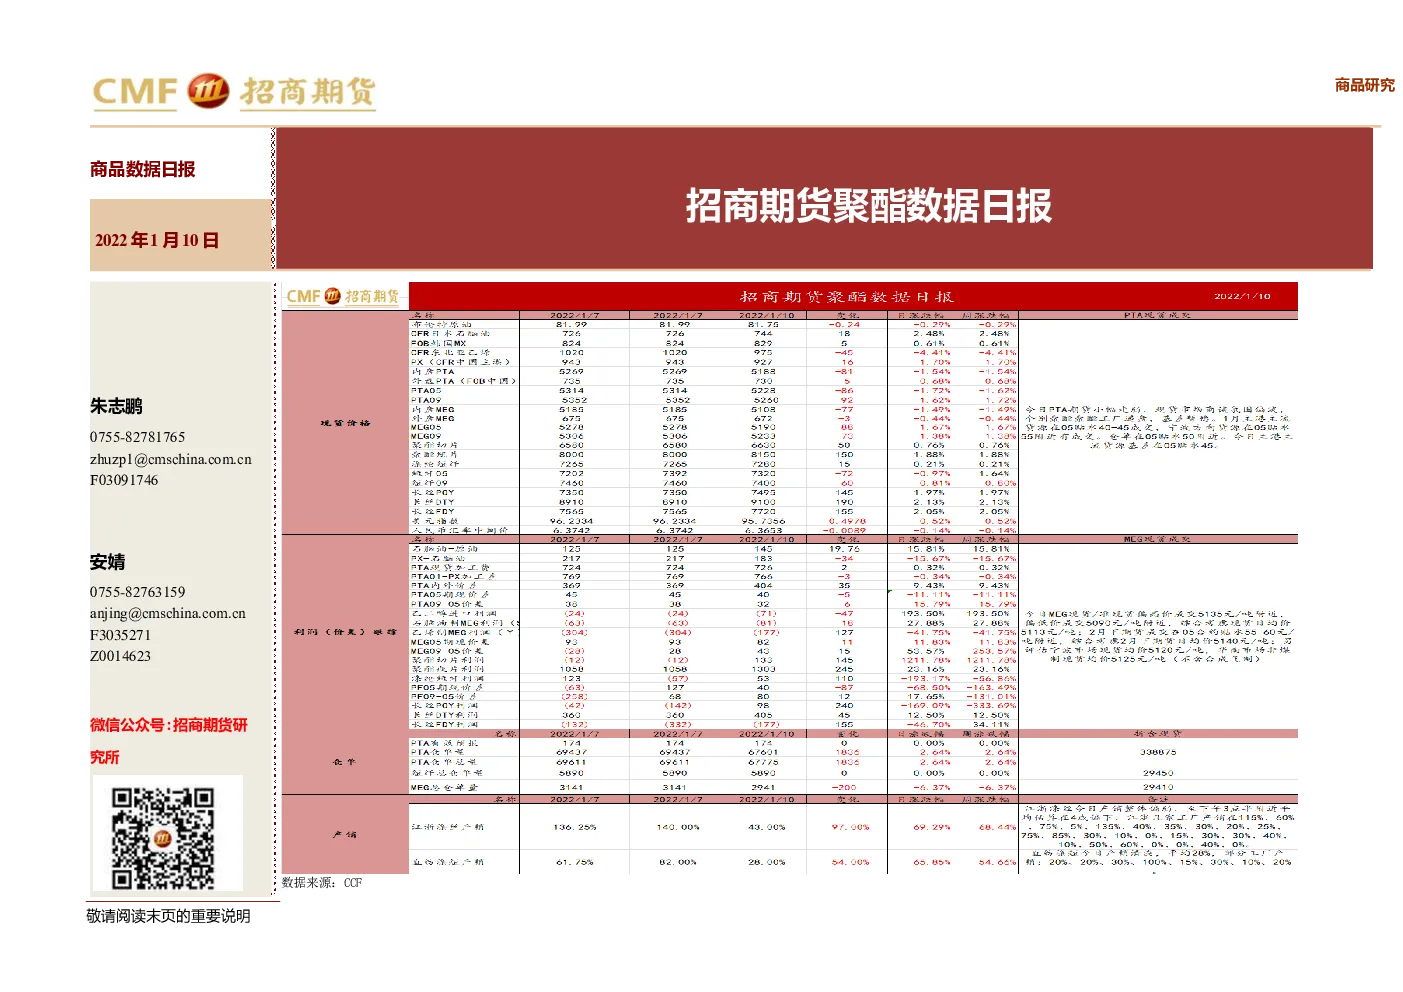The image size is (1403, 992).
Task: Click the CMF 招商期货 logo in the page header
Action: click(234, 91)
